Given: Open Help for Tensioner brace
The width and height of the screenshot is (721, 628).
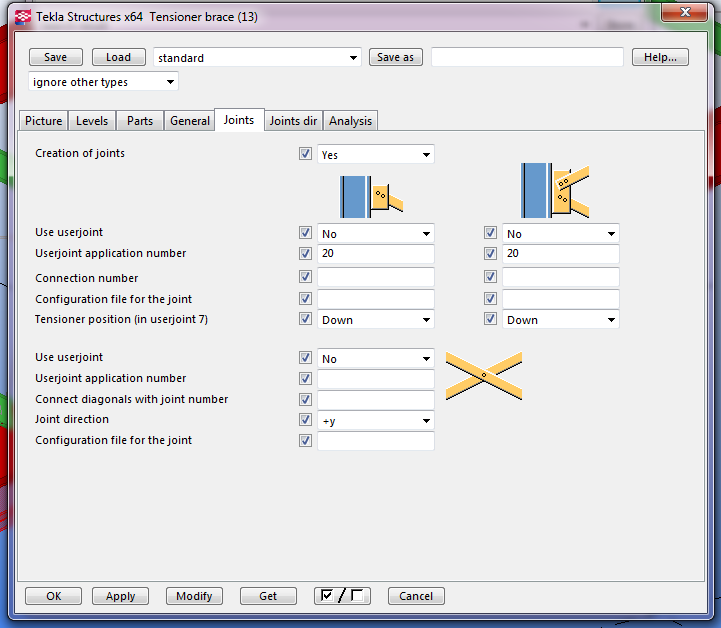Looking at the screenshot, I should pyautogui.click(x=660, y=57).
